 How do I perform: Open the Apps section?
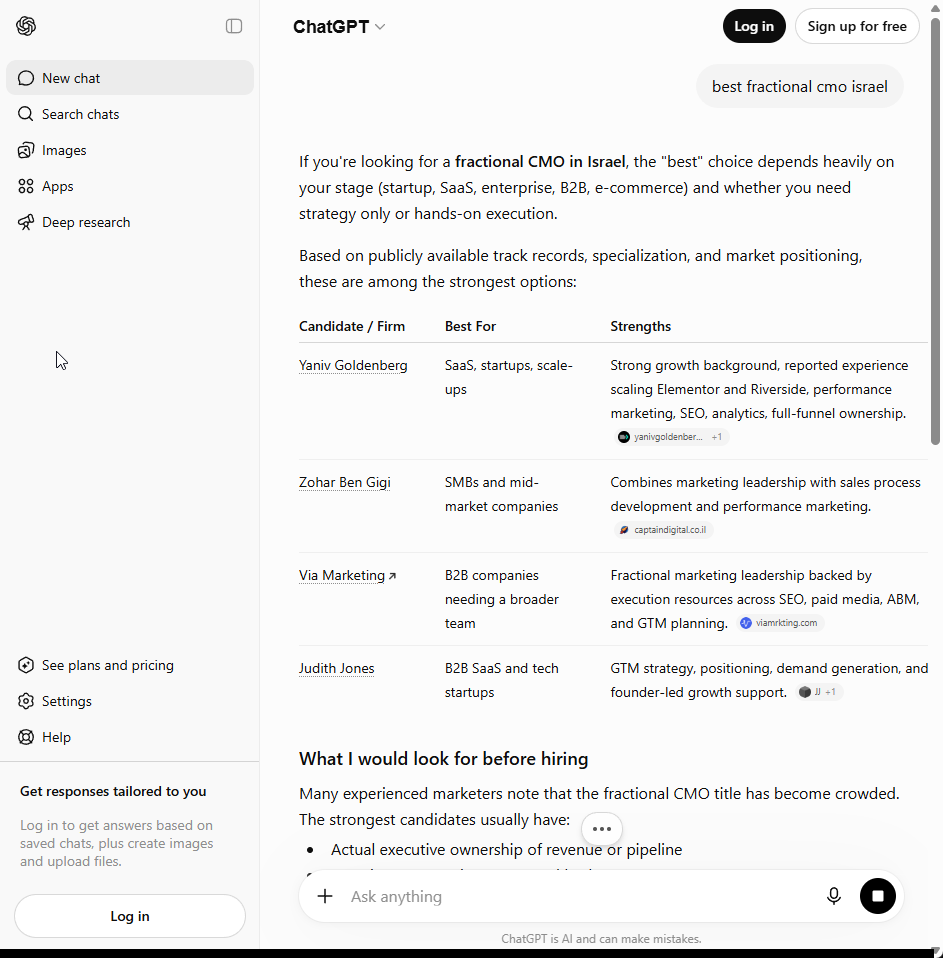130,186
